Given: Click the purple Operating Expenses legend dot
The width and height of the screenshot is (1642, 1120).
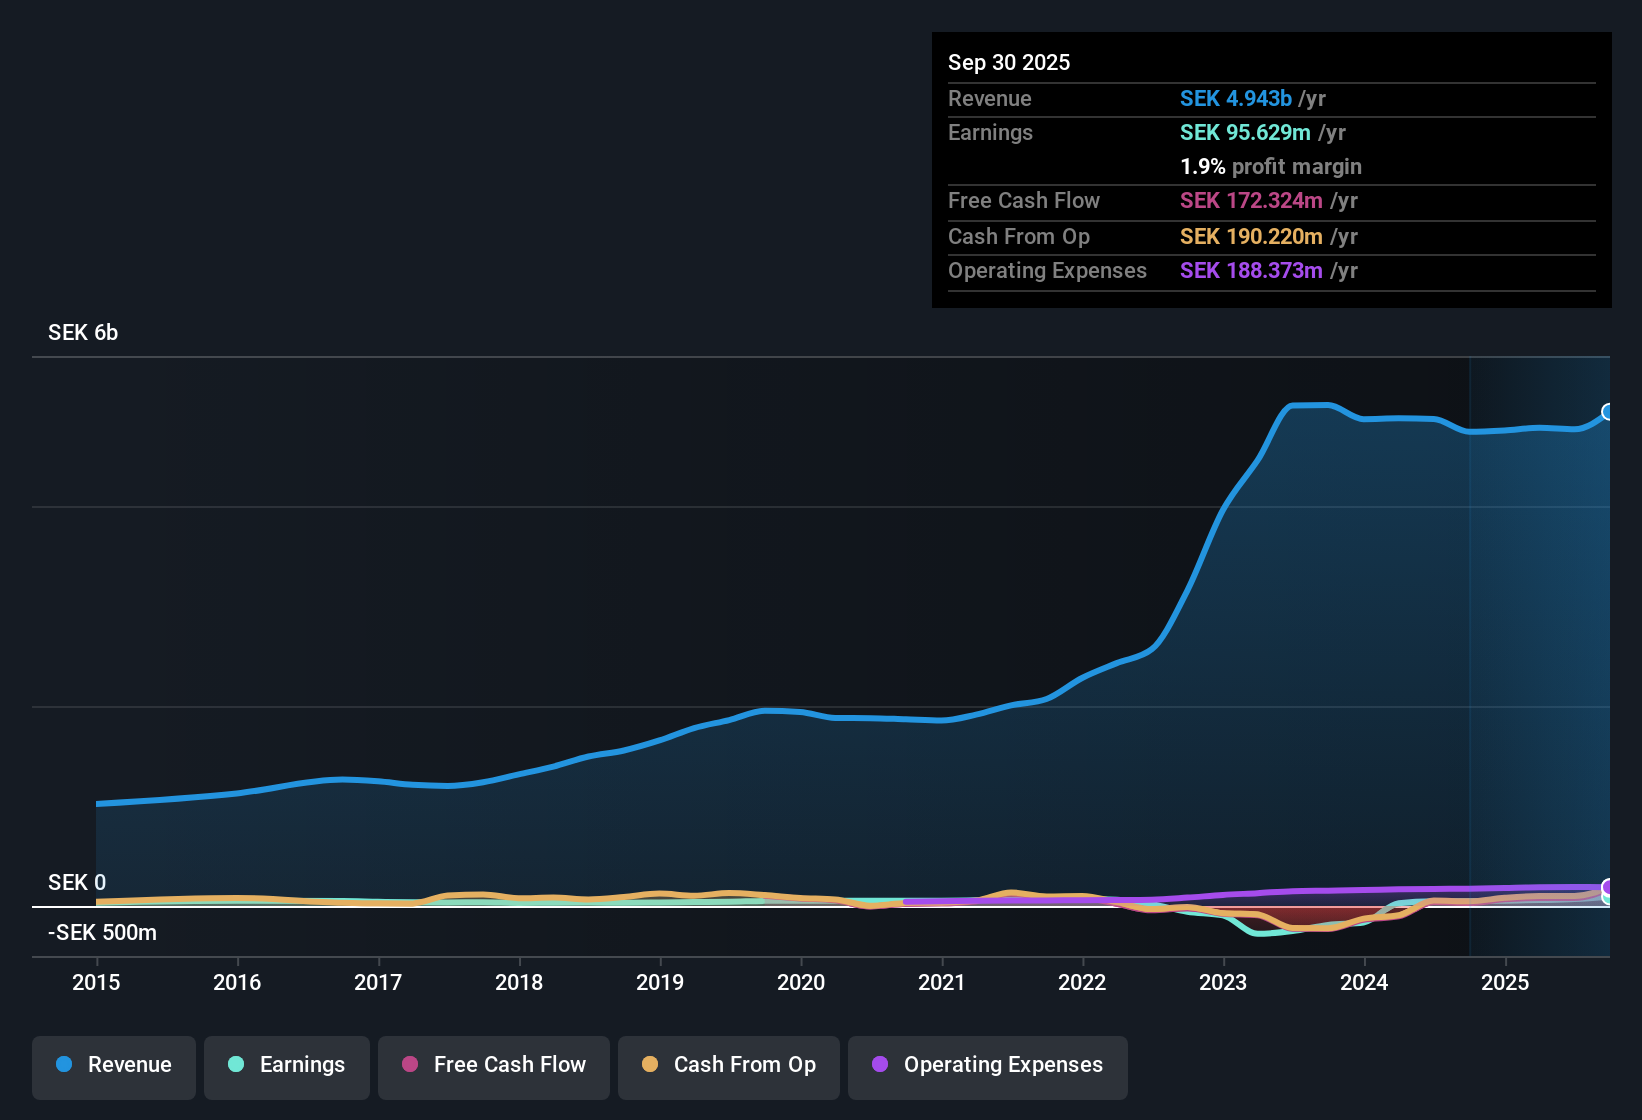Looking at the screenshot, I should [880, 1065].
